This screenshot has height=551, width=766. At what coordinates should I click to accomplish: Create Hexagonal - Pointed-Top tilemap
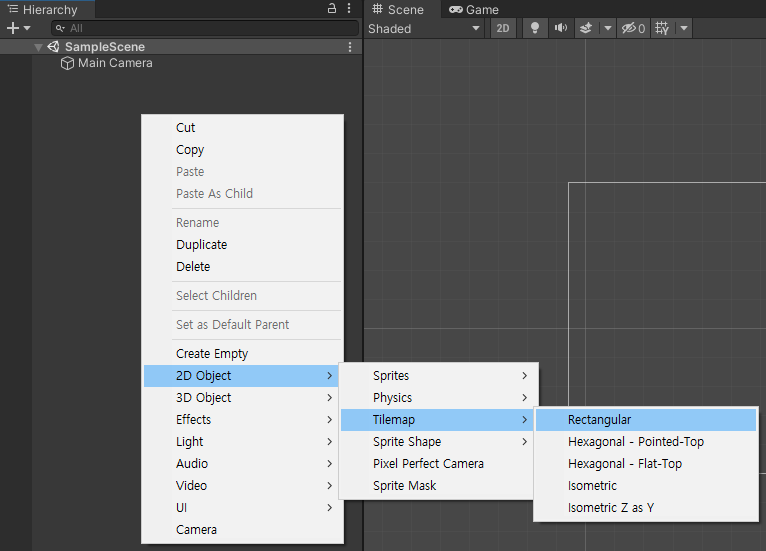pos(646,442)
